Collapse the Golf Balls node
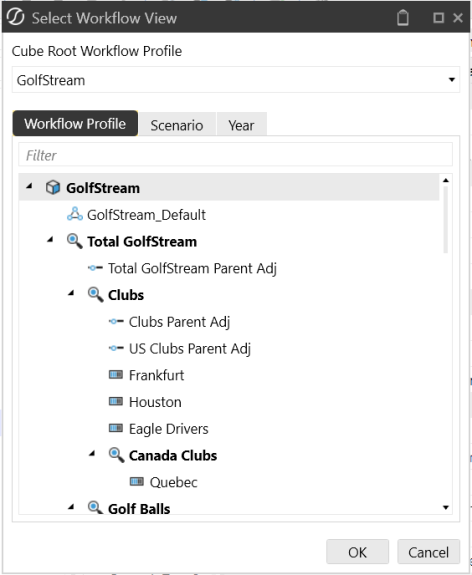Screen dimensions: 472x575 click(x=71, y=507)
